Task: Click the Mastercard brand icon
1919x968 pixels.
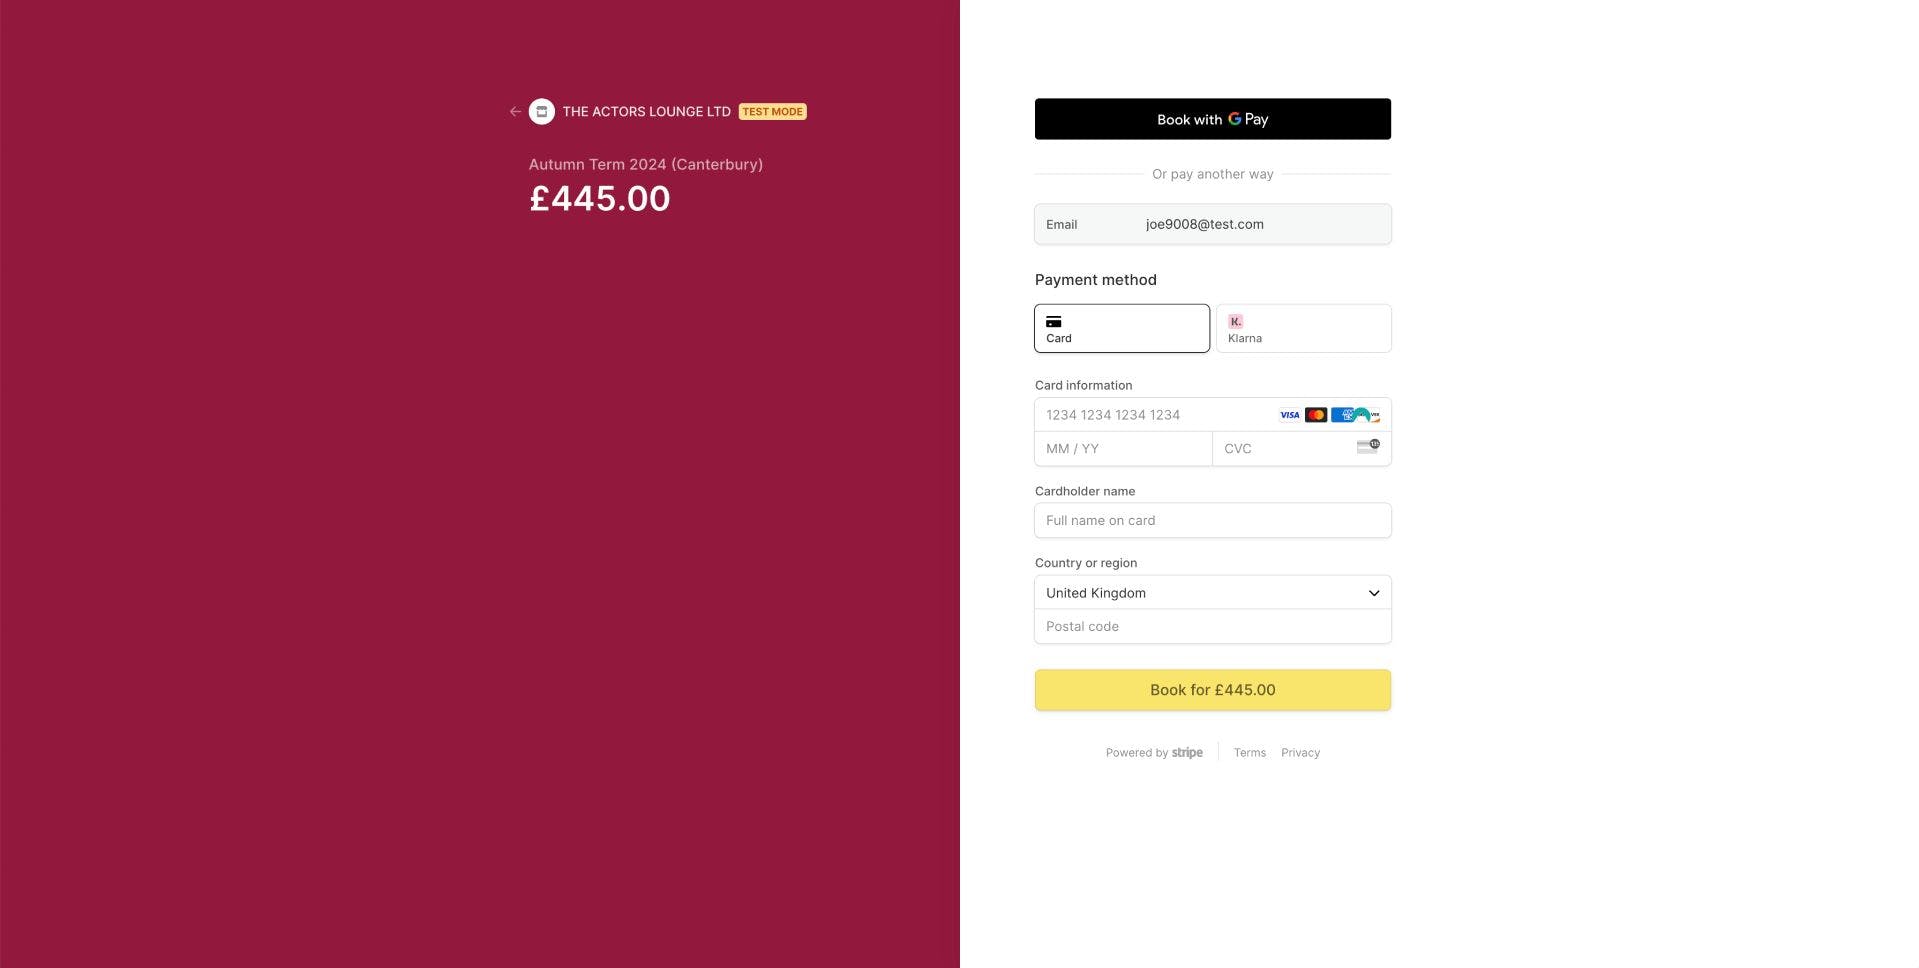Action: coord(1316,415)
